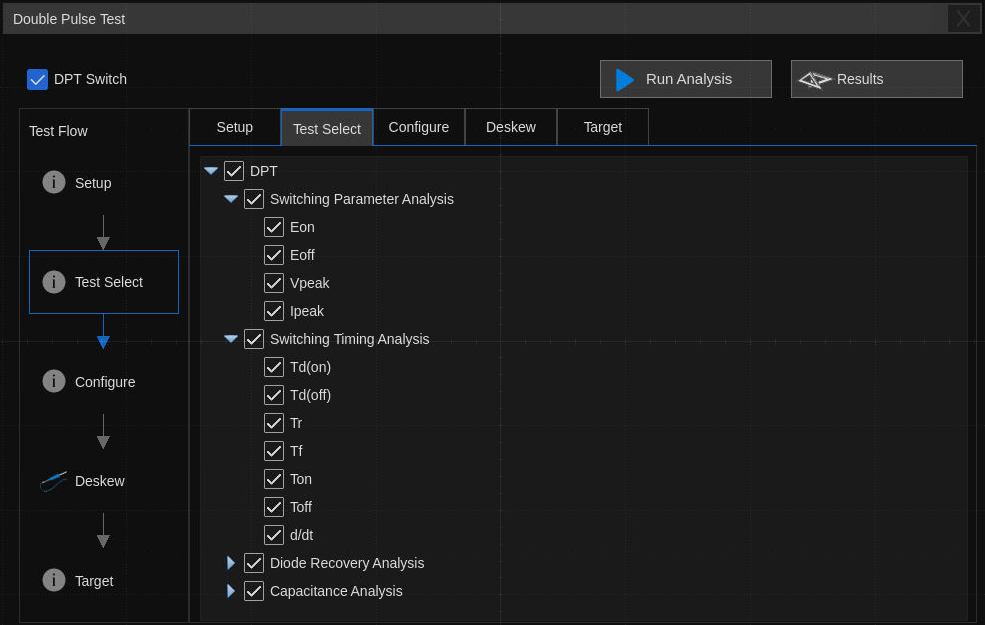Click the Target info icon in Test Flow

54,580
